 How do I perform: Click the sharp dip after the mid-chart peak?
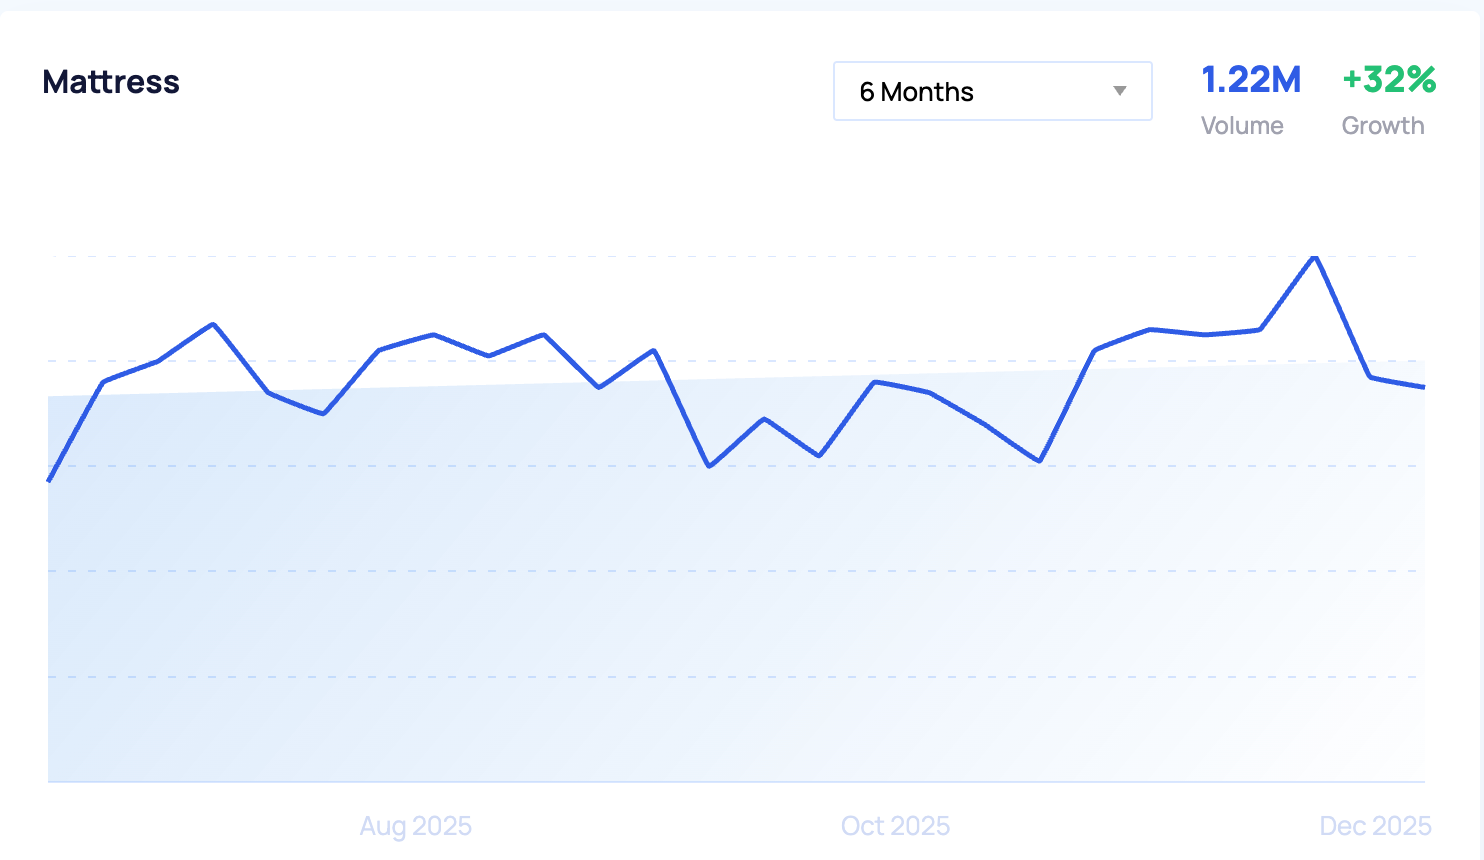click(710, 466)
